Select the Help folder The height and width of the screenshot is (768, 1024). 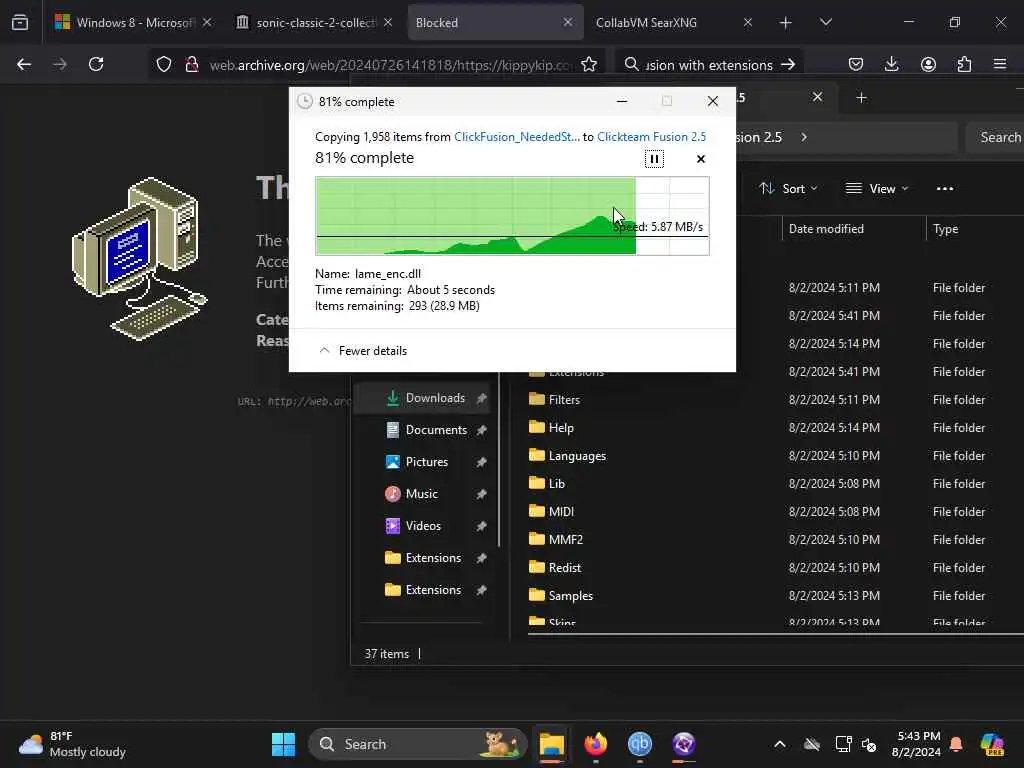(x=551, y=428)
